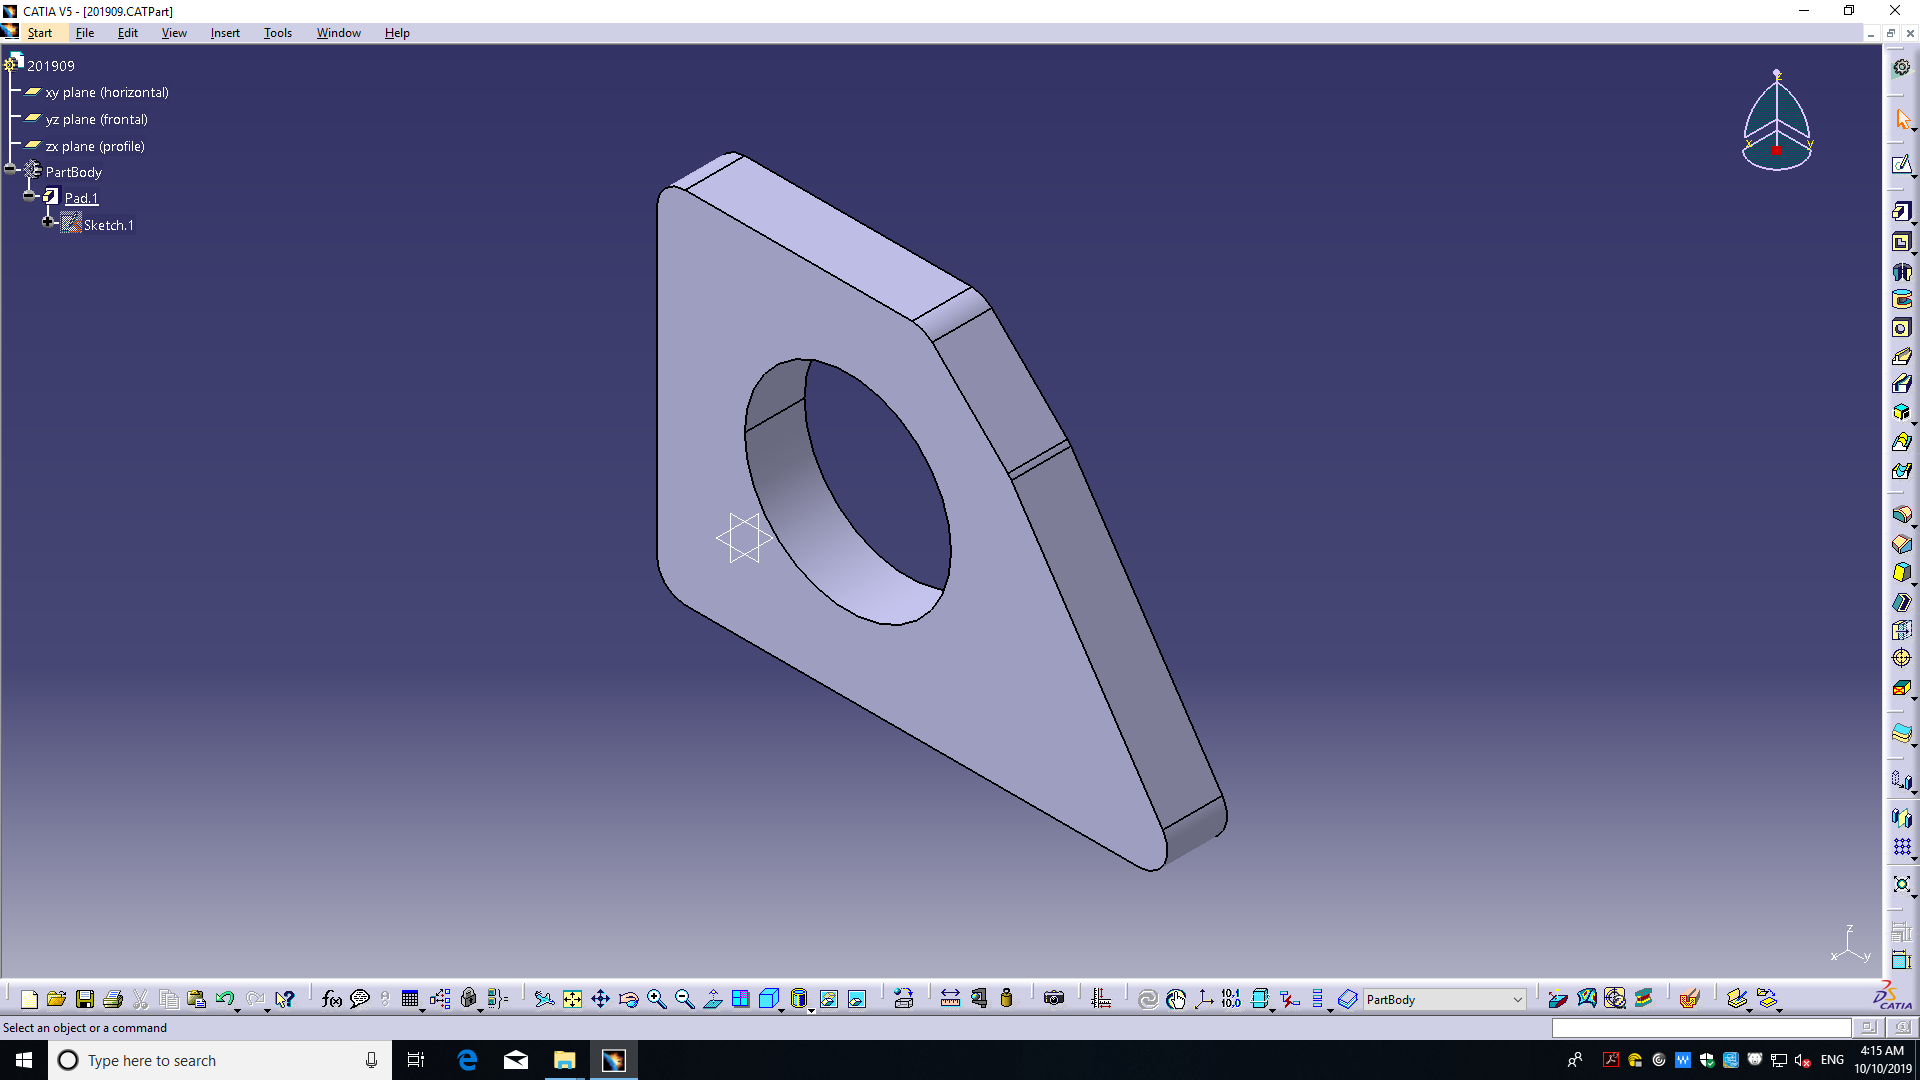Select xy plane (horizontal) in tree
Image resolution: width=1920 pixels, height=1080 pixels.
(x=106, y=92)
